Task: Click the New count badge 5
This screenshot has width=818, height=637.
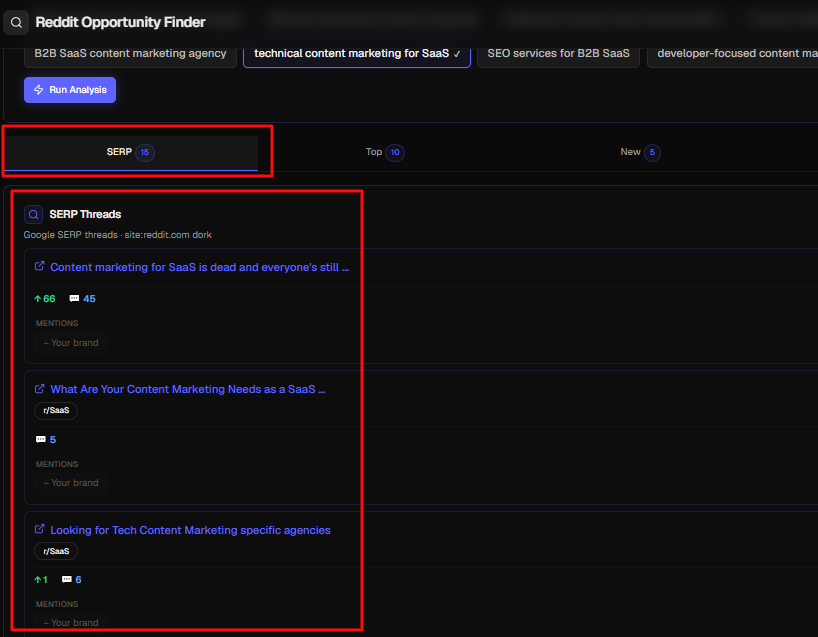Action: (x=652, y=152)
